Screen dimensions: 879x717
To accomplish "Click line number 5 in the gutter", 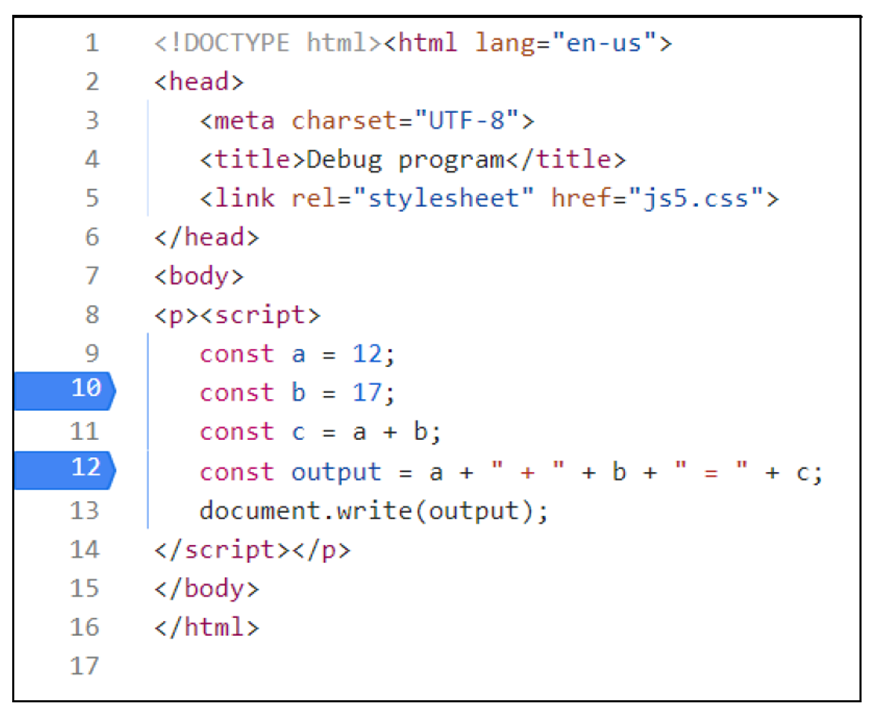I will 92,198.
